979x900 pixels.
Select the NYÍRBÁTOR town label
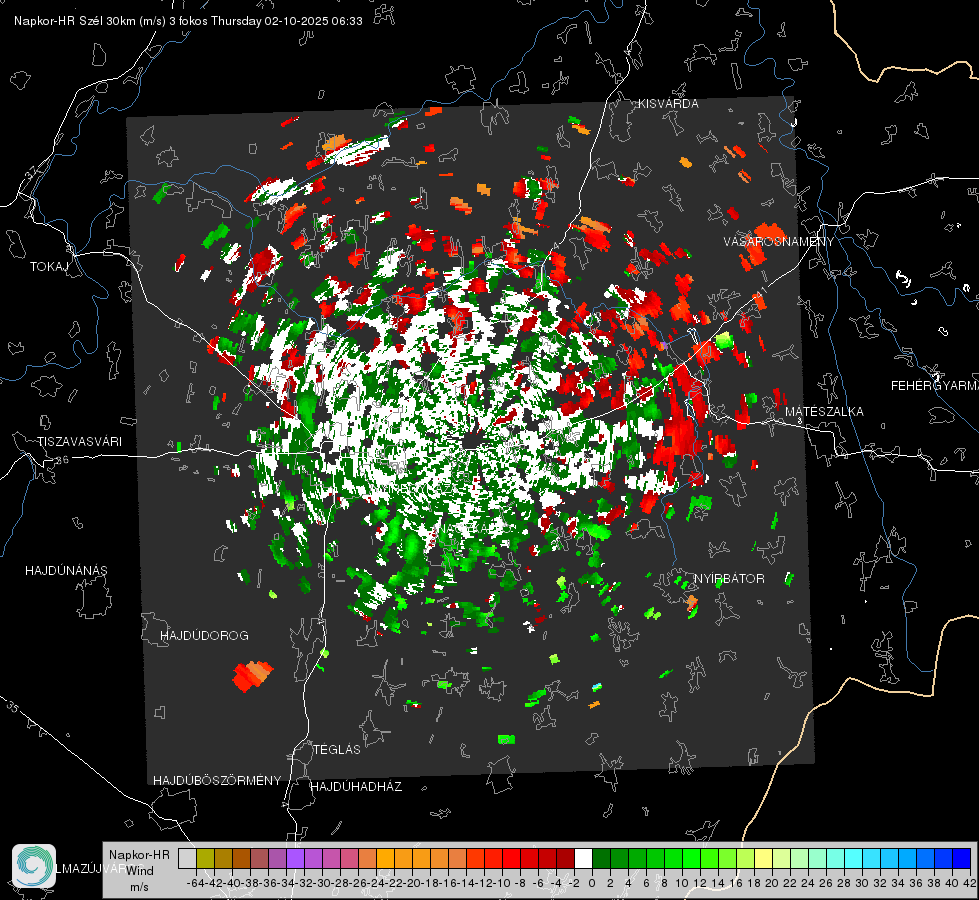click(729, 578)
